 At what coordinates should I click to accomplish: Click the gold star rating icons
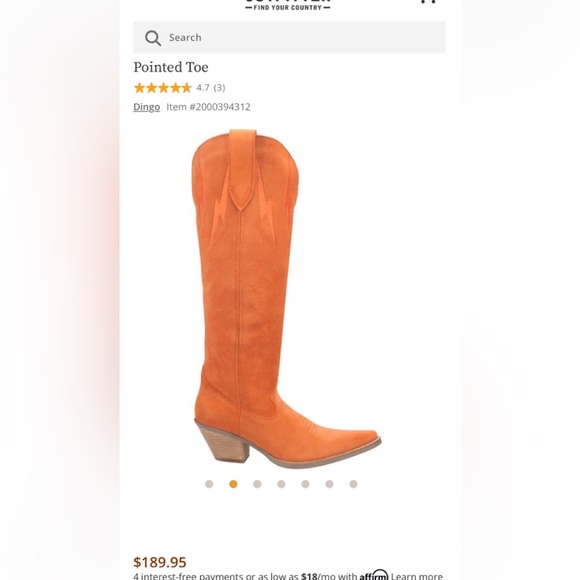[x=163, y=88]
